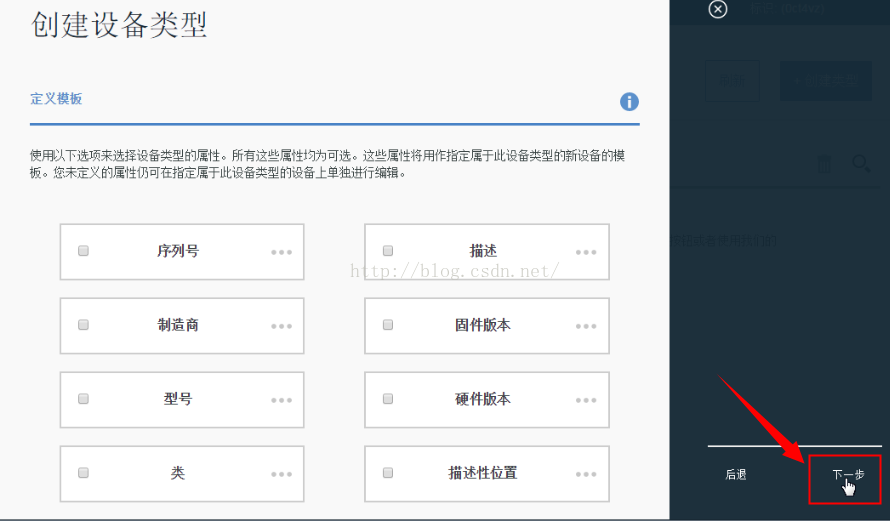Click the dimmed search magnifier icon

860,163
